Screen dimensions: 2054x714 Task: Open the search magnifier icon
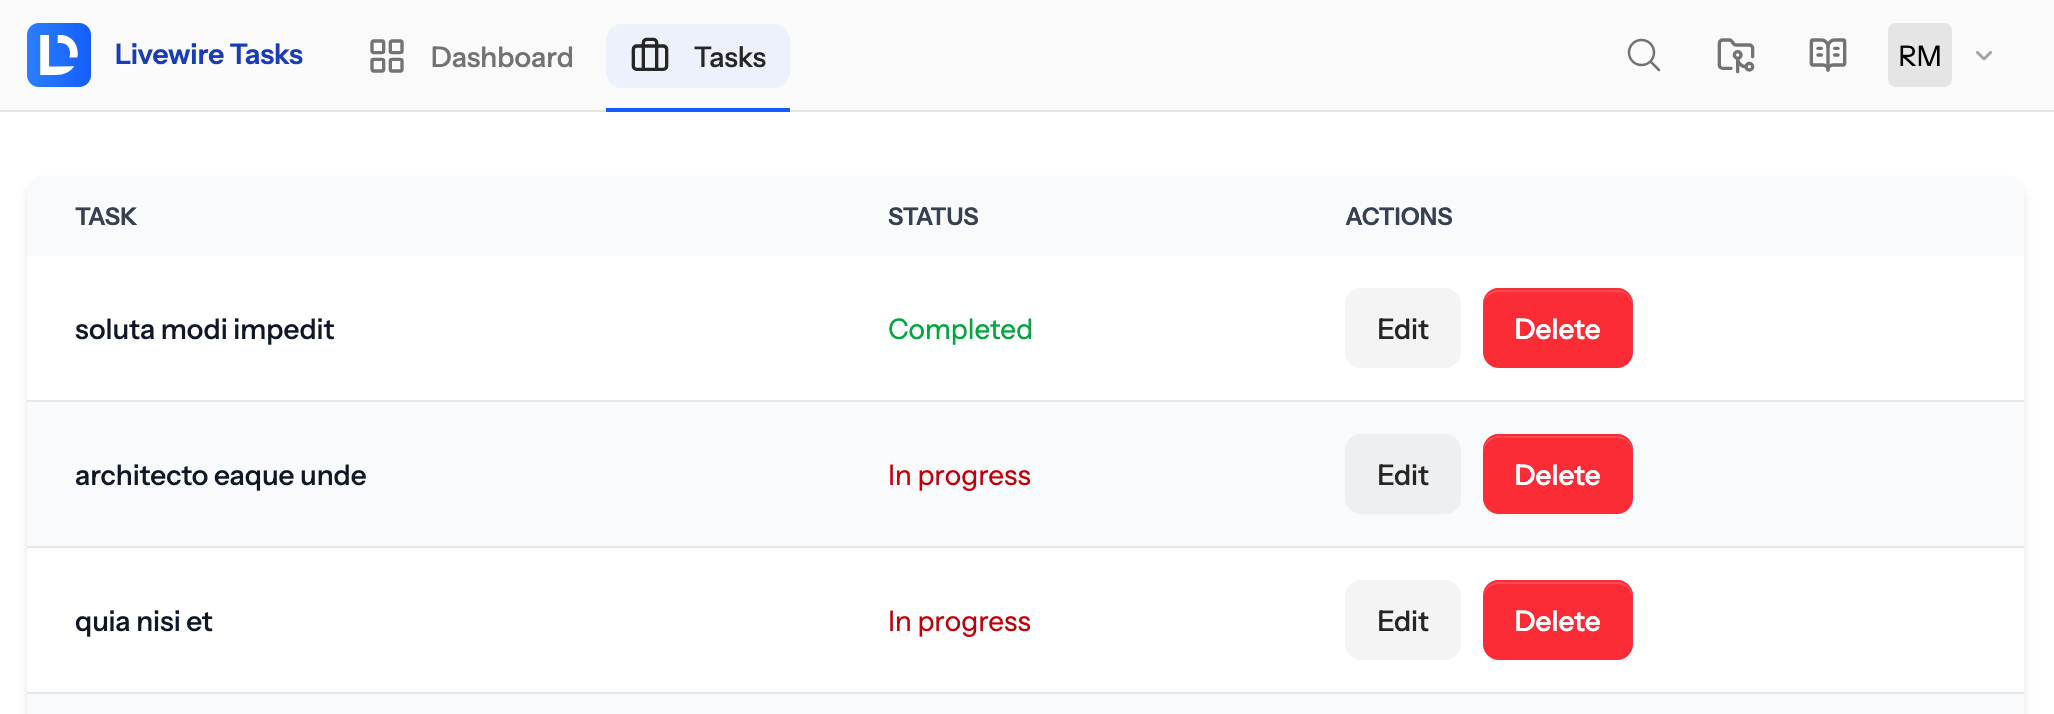point(1643,55)
